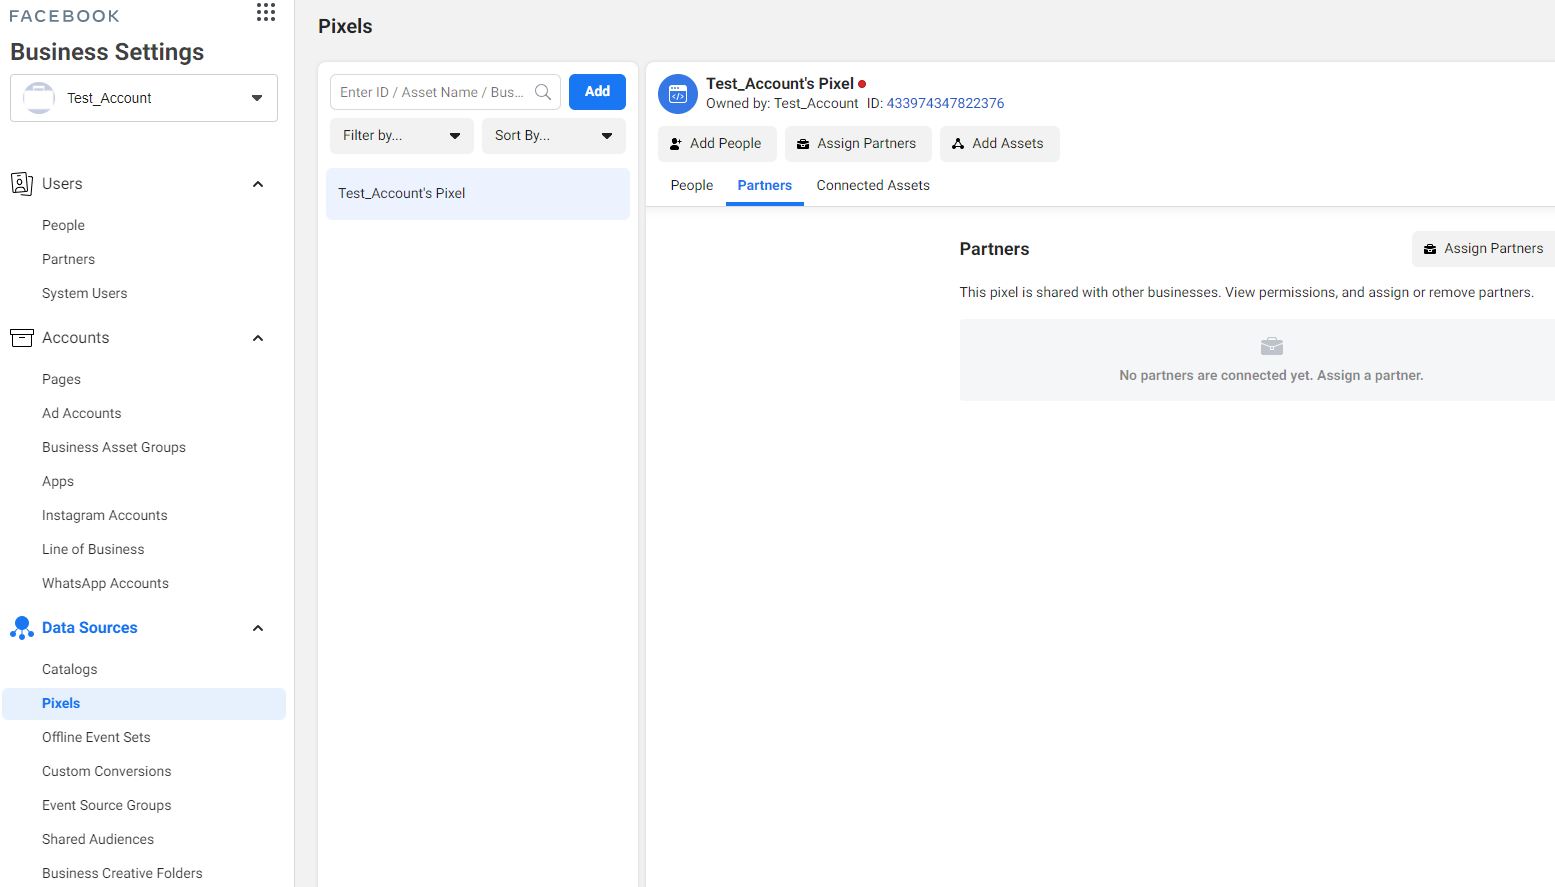Click the Add Assets button

[x=999, y=144]
